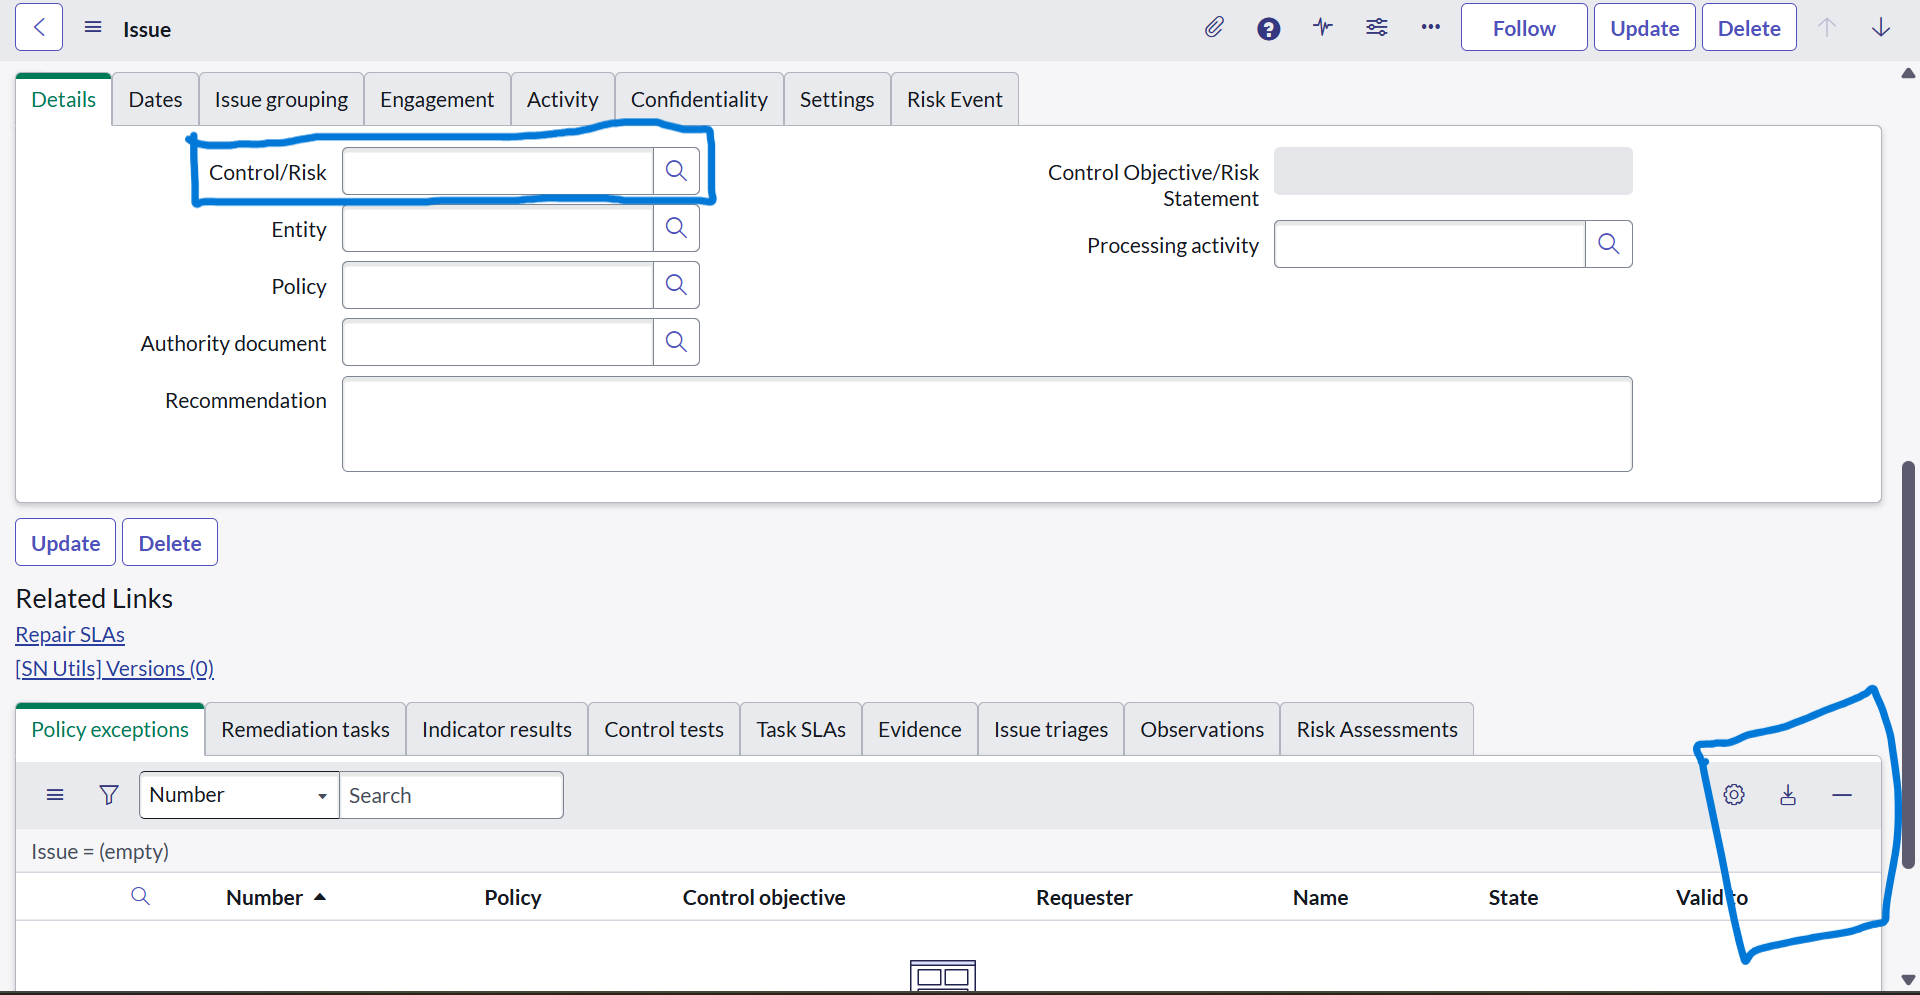Click the scrollbar down arrow

coord(1908,980)
